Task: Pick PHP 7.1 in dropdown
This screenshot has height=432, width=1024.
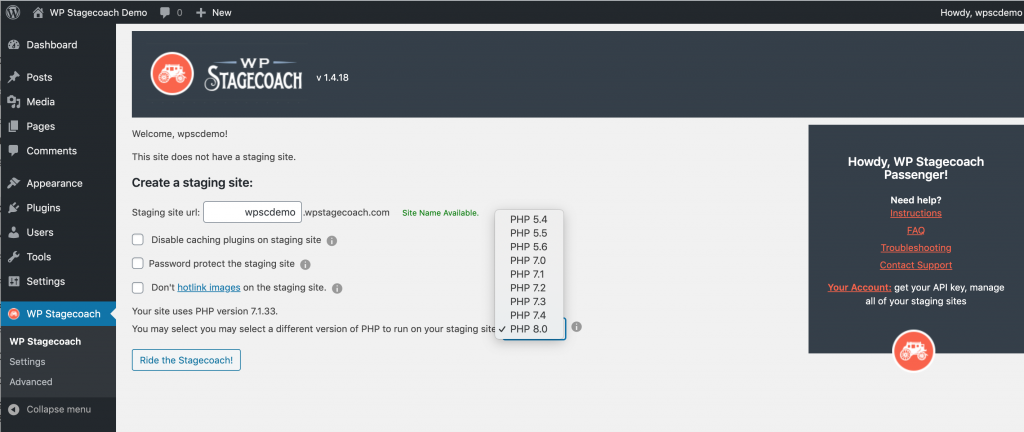Action: 529,274
